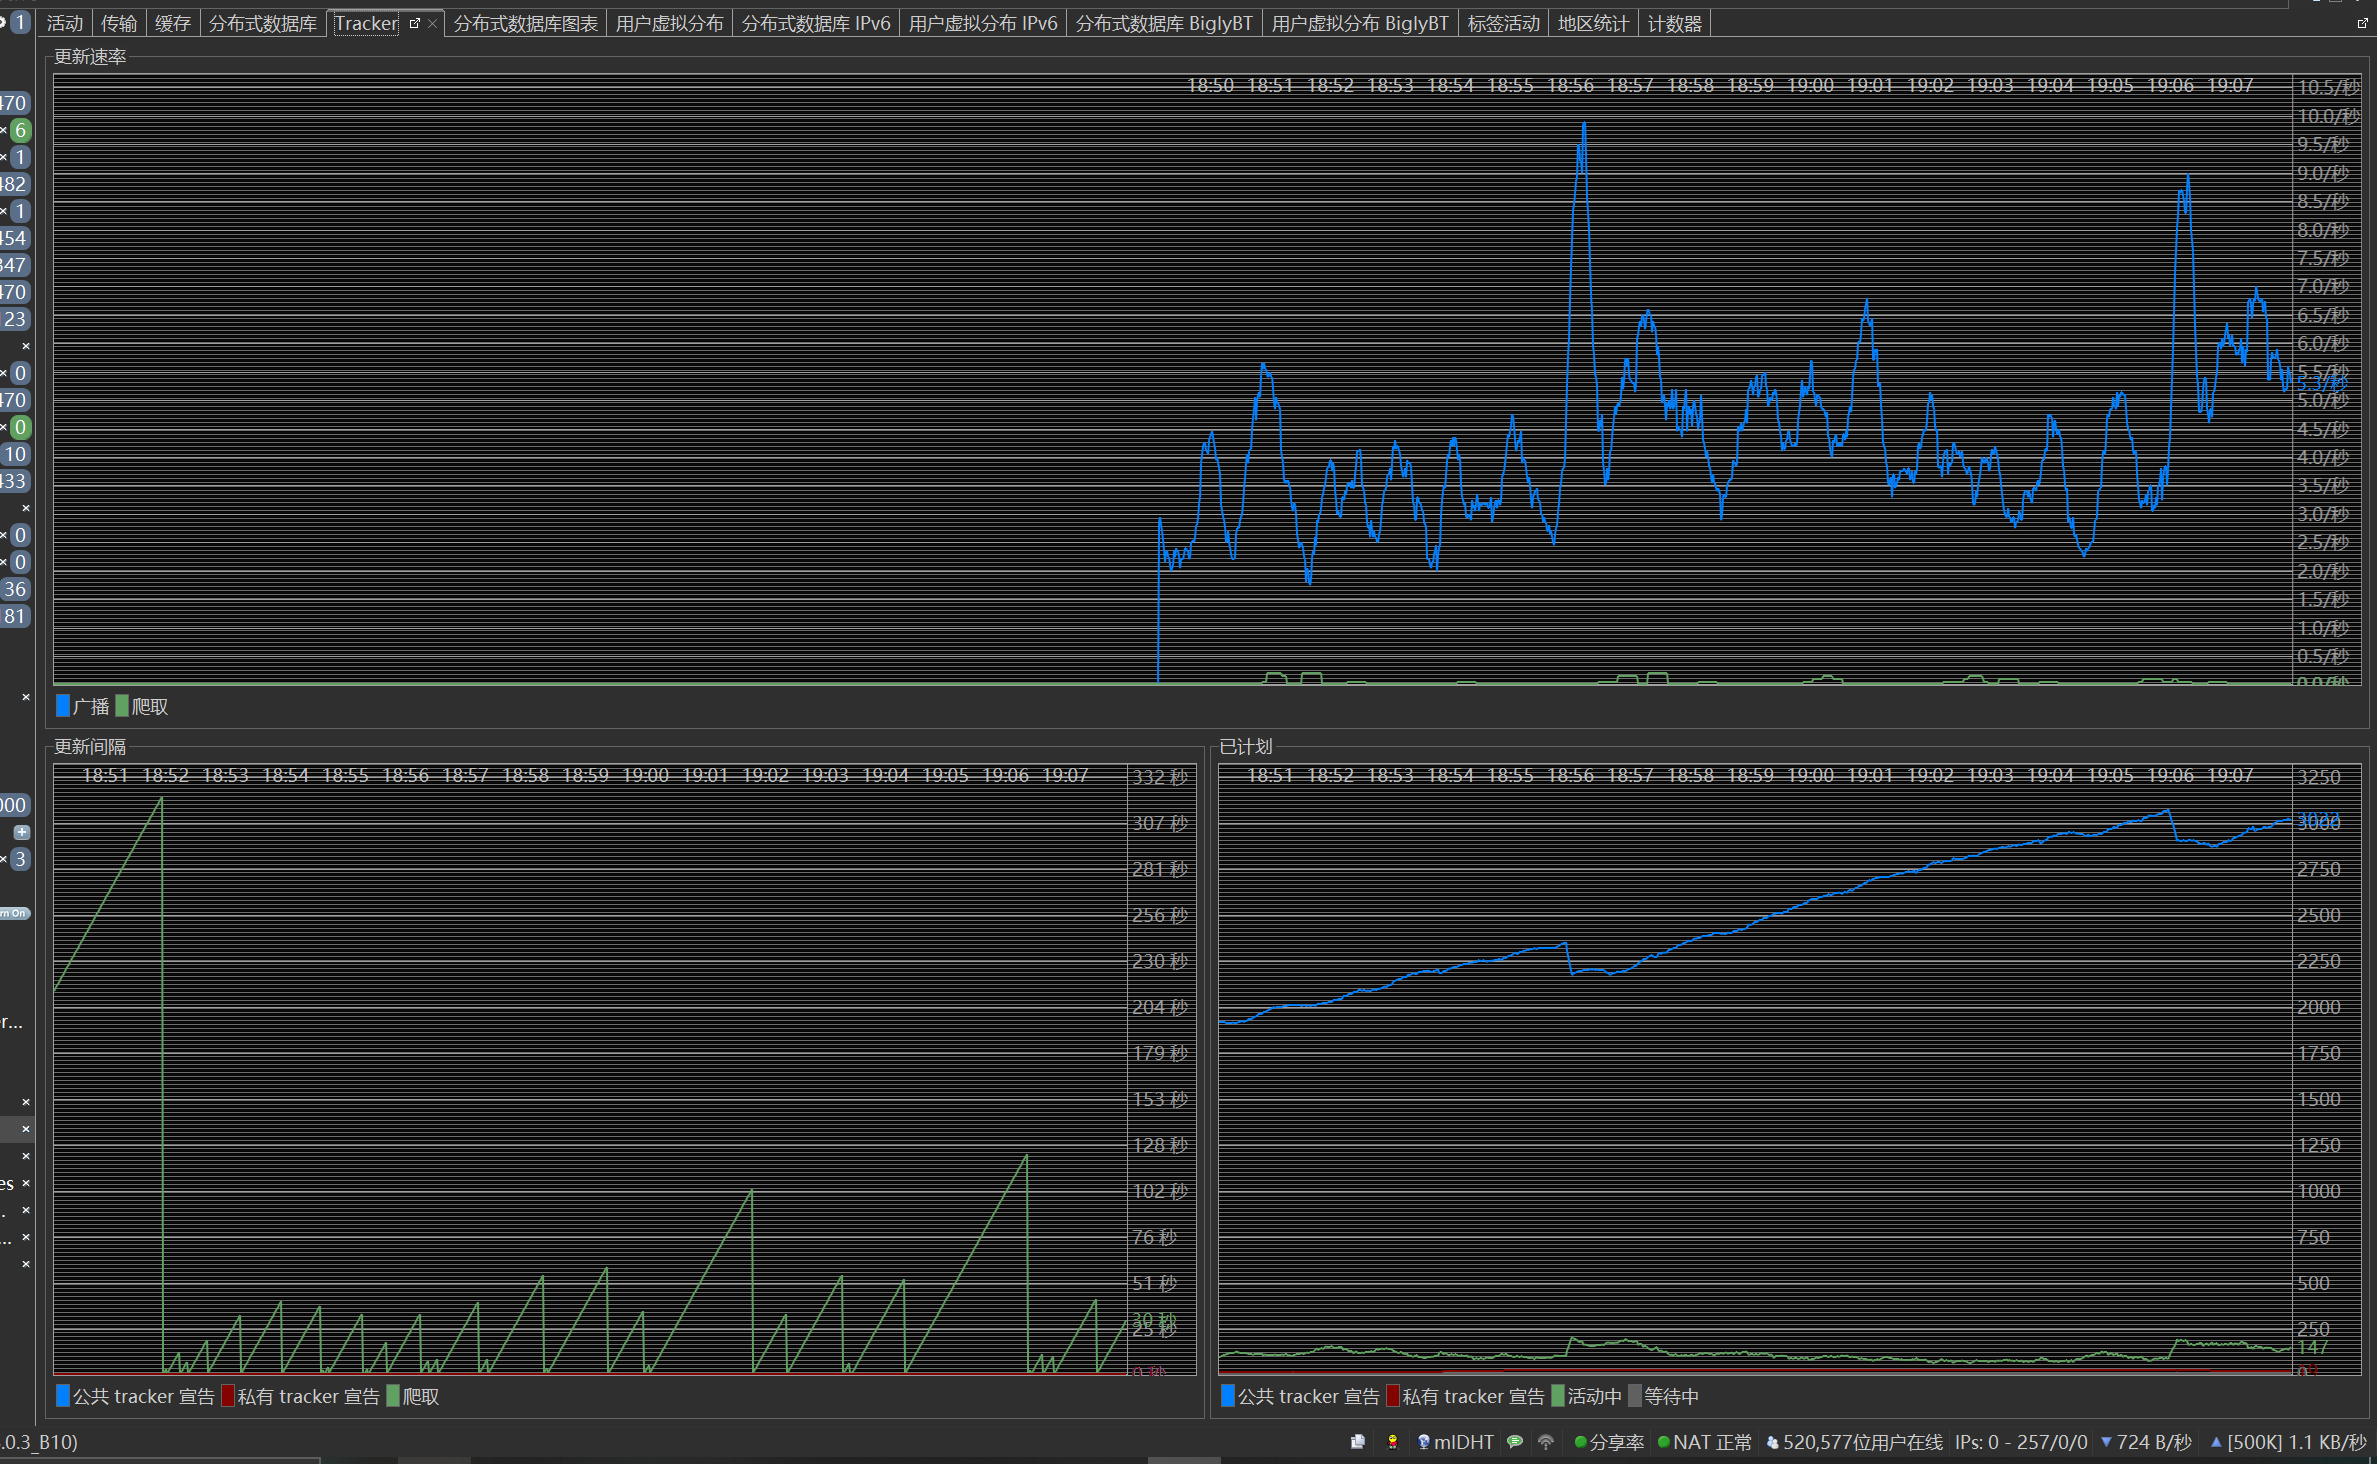The width and height of the screenshot is (2377, 1464).
Task: Click the detach panel icon at top right
Action: [2363, 23]
